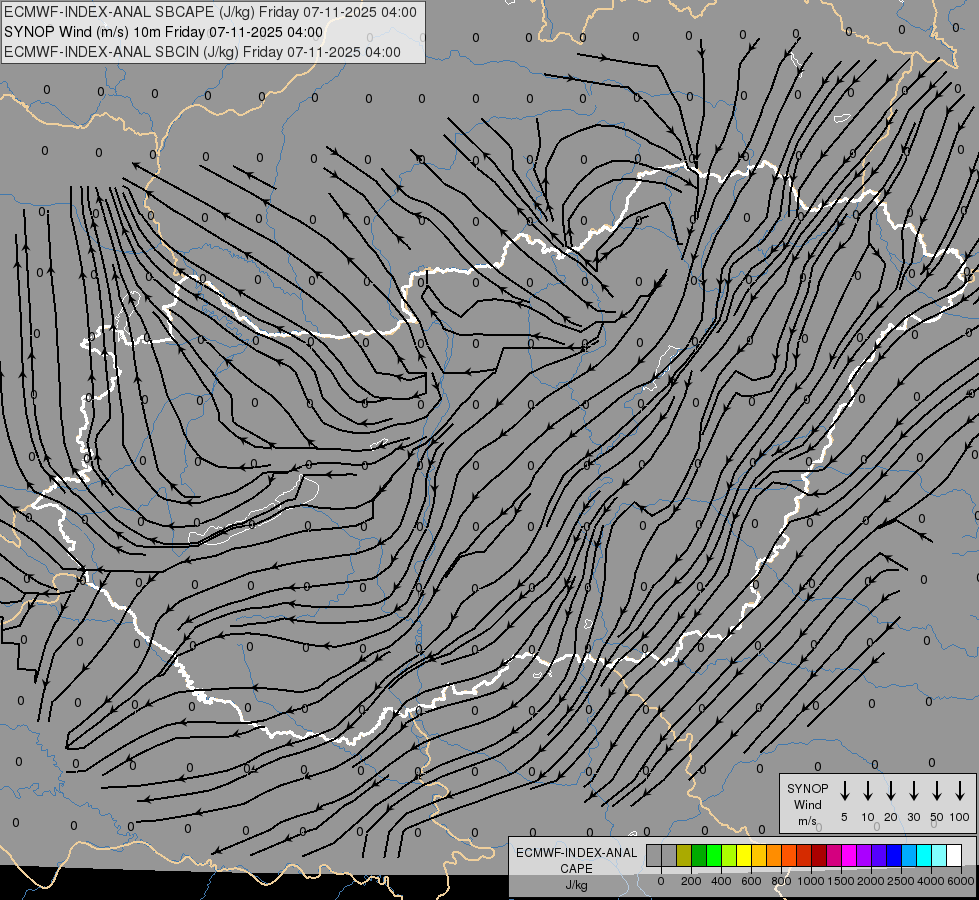The height and width of the screenshot is (900, 979).
Task: Select the pure yellow CAPE legend swatch
Action: pyautogui.click(x=744, y=855)
